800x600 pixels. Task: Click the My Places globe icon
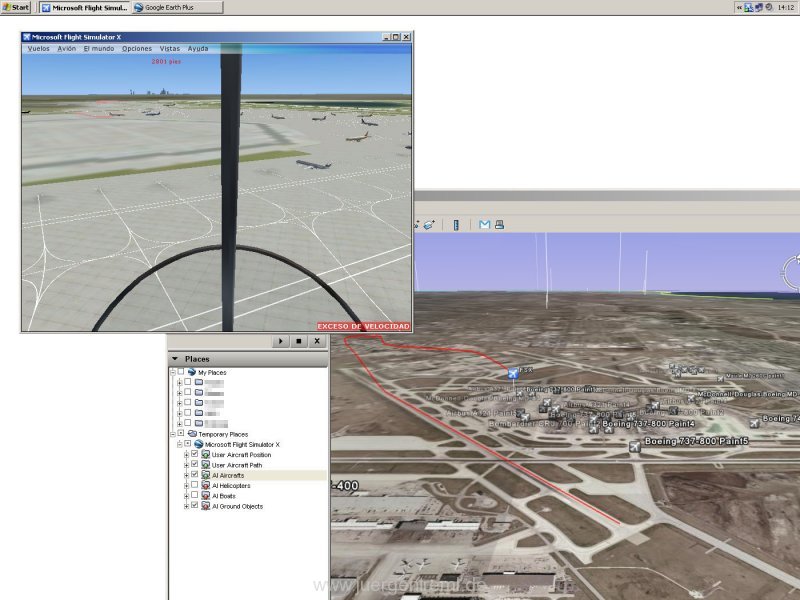coord(192,372)
